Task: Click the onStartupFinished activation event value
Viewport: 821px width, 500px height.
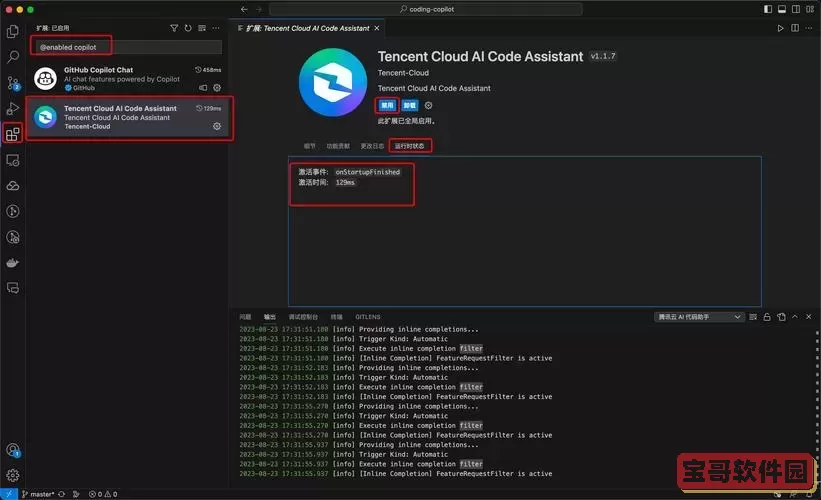Action: pyautogui.click(x=368, y=172)
